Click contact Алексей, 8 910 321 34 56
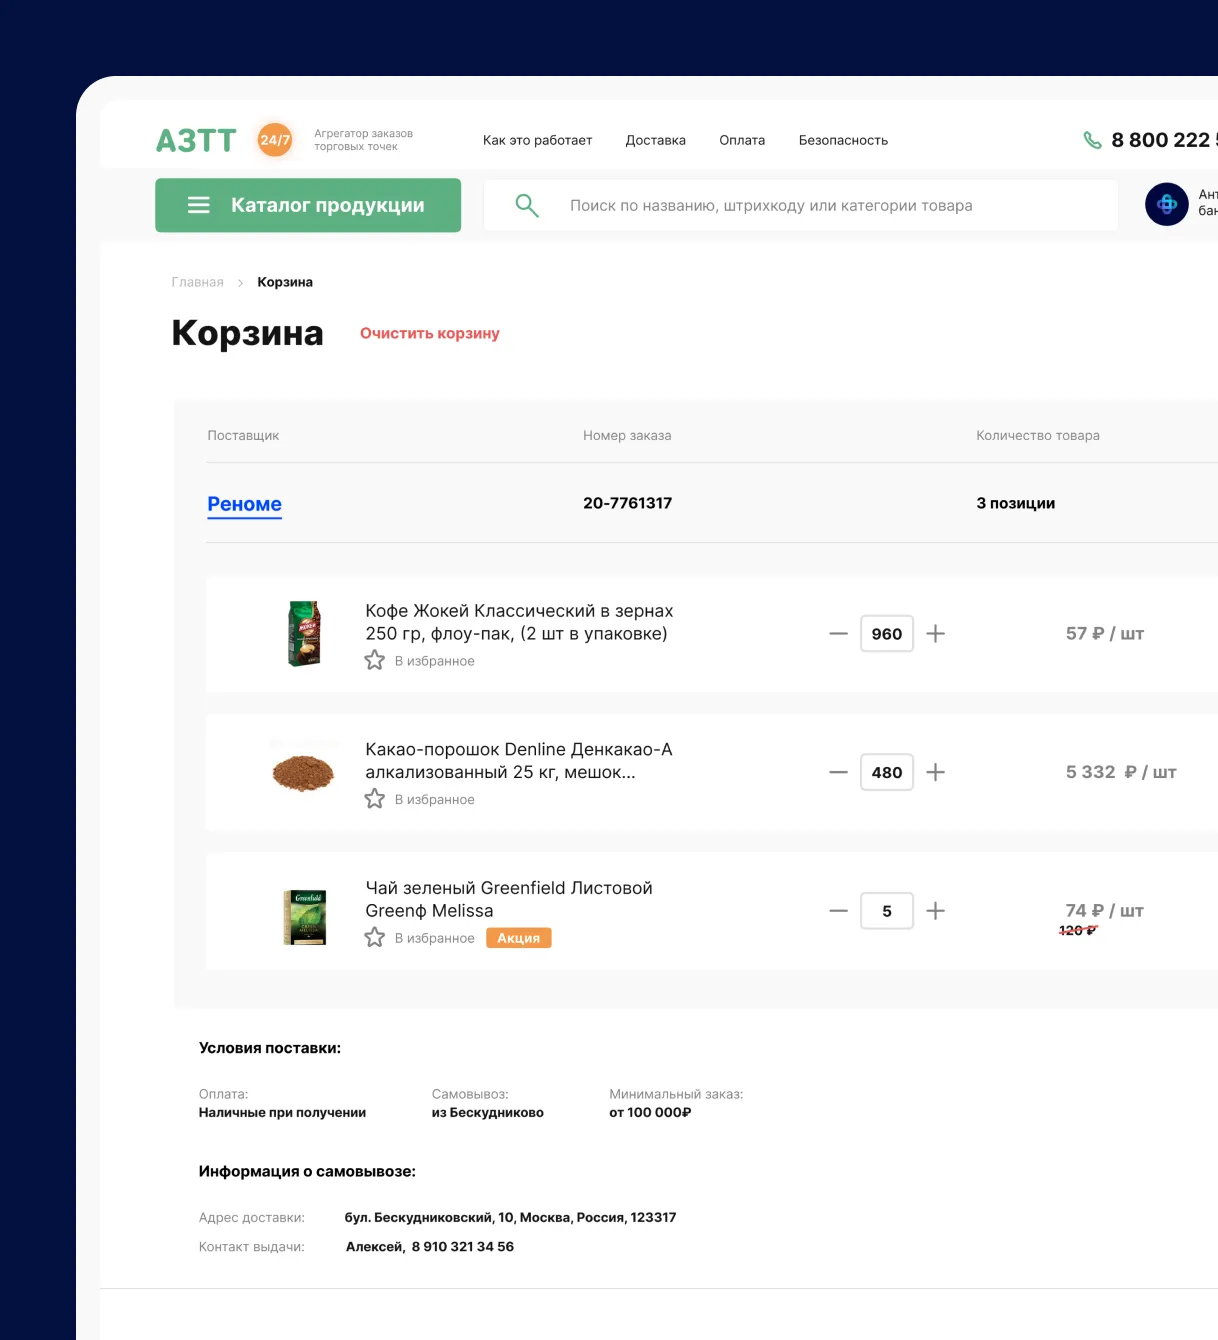 (430, 1246)
